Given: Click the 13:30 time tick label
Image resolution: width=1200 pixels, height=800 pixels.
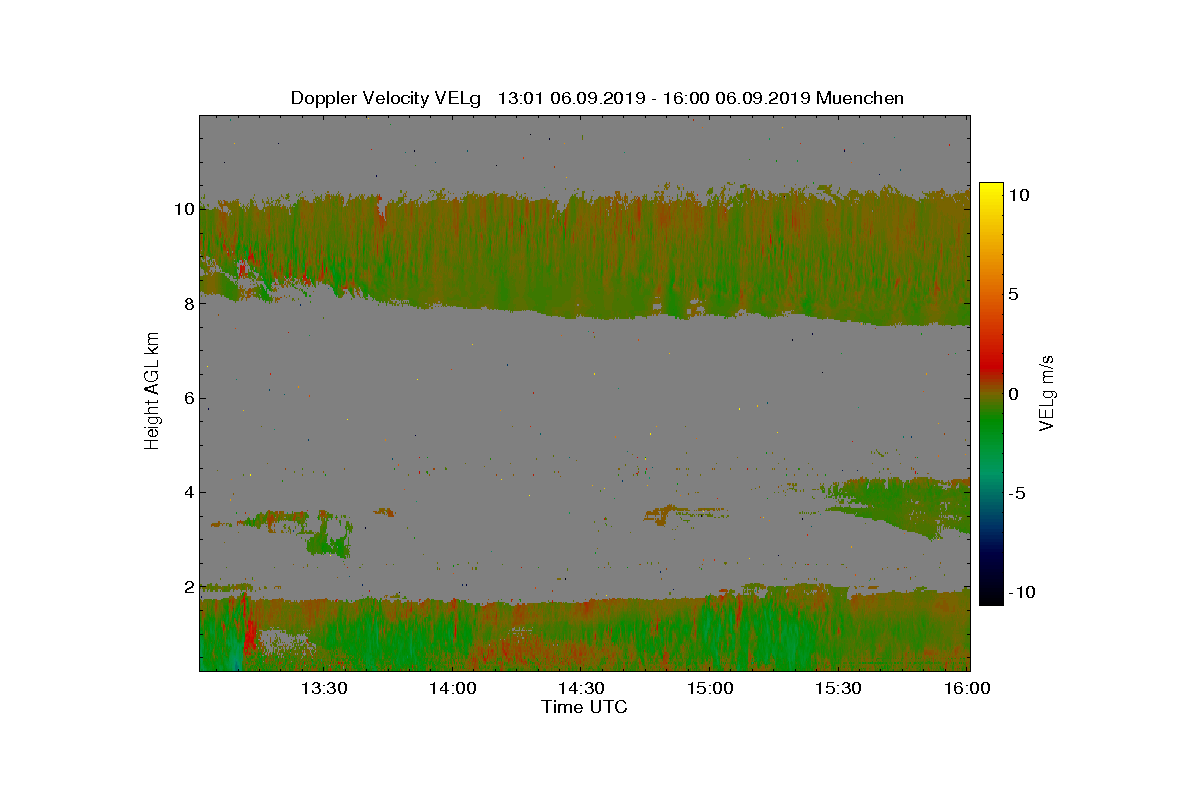Looking at the screenshot, I should (x=324, y=688).
